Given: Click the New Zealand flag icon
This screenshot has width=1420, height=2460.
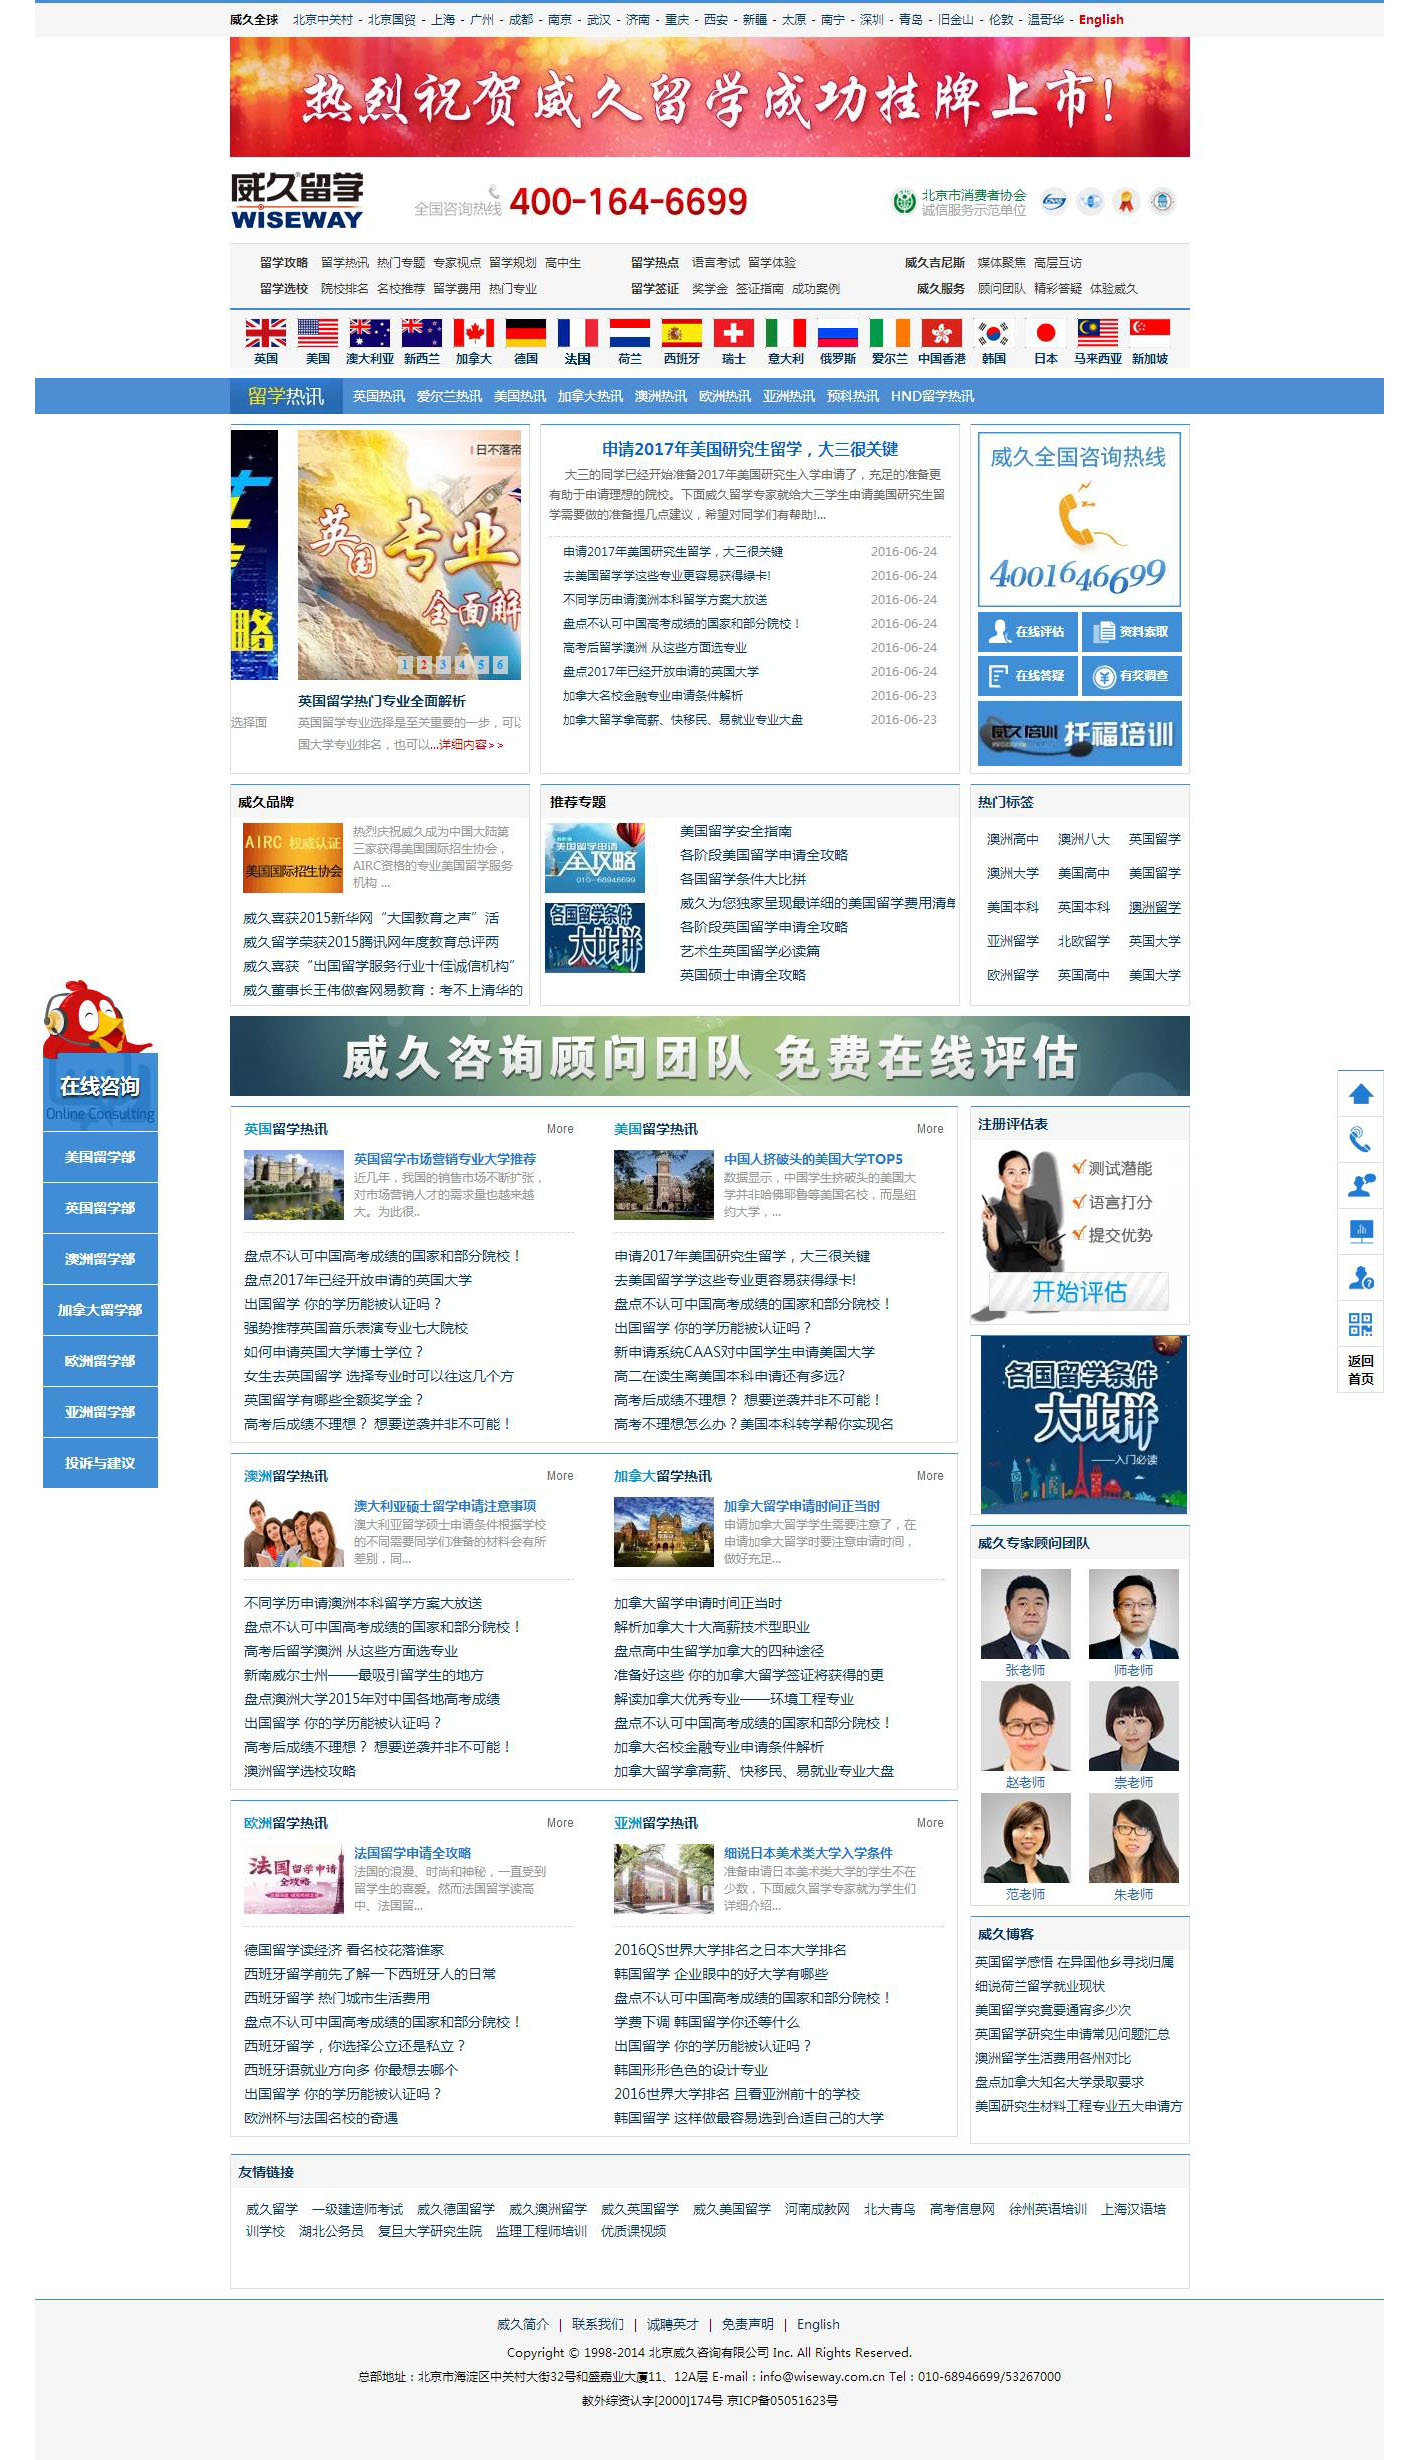Looking at the screenshot, I should coord(421,332).
